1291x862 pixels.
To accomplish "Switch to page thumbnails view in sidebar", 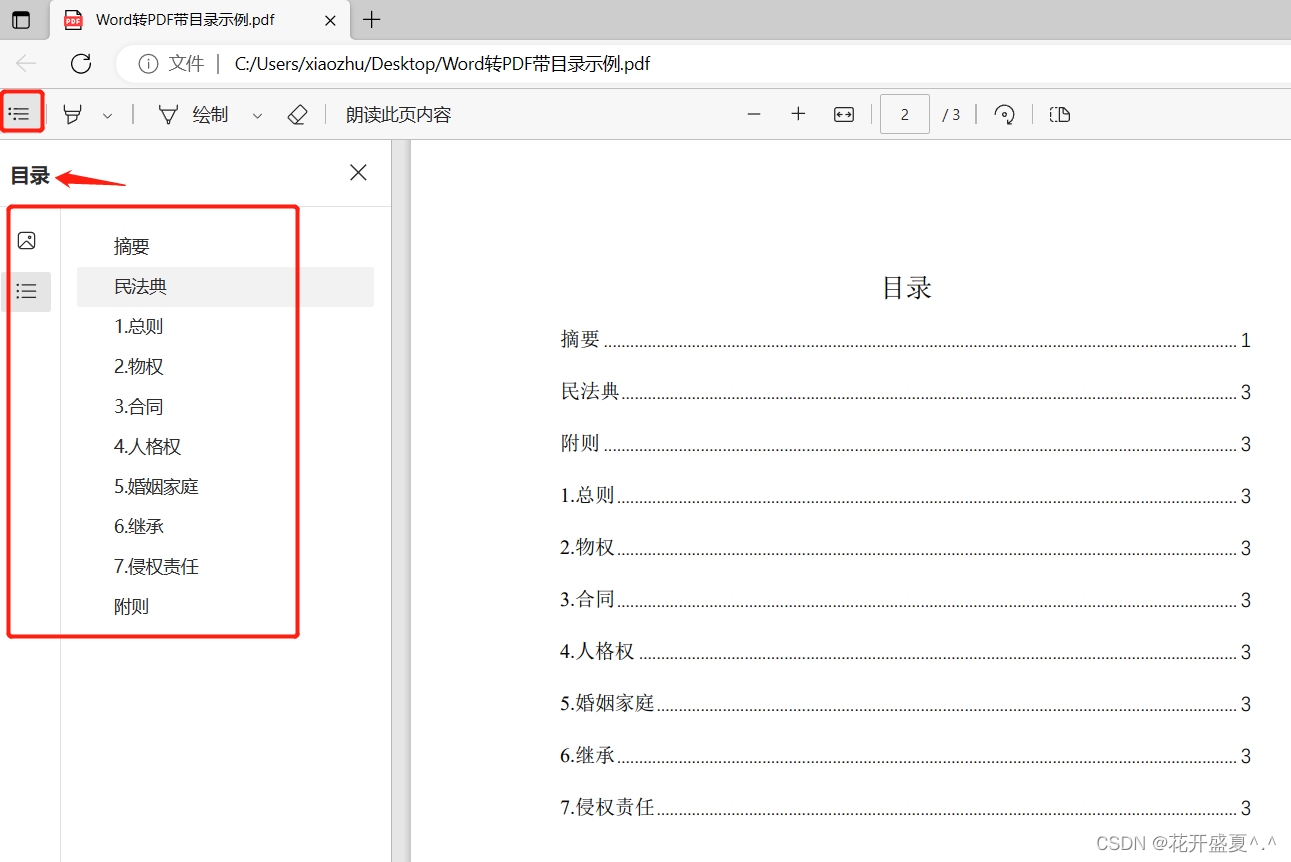I will 27,241.
